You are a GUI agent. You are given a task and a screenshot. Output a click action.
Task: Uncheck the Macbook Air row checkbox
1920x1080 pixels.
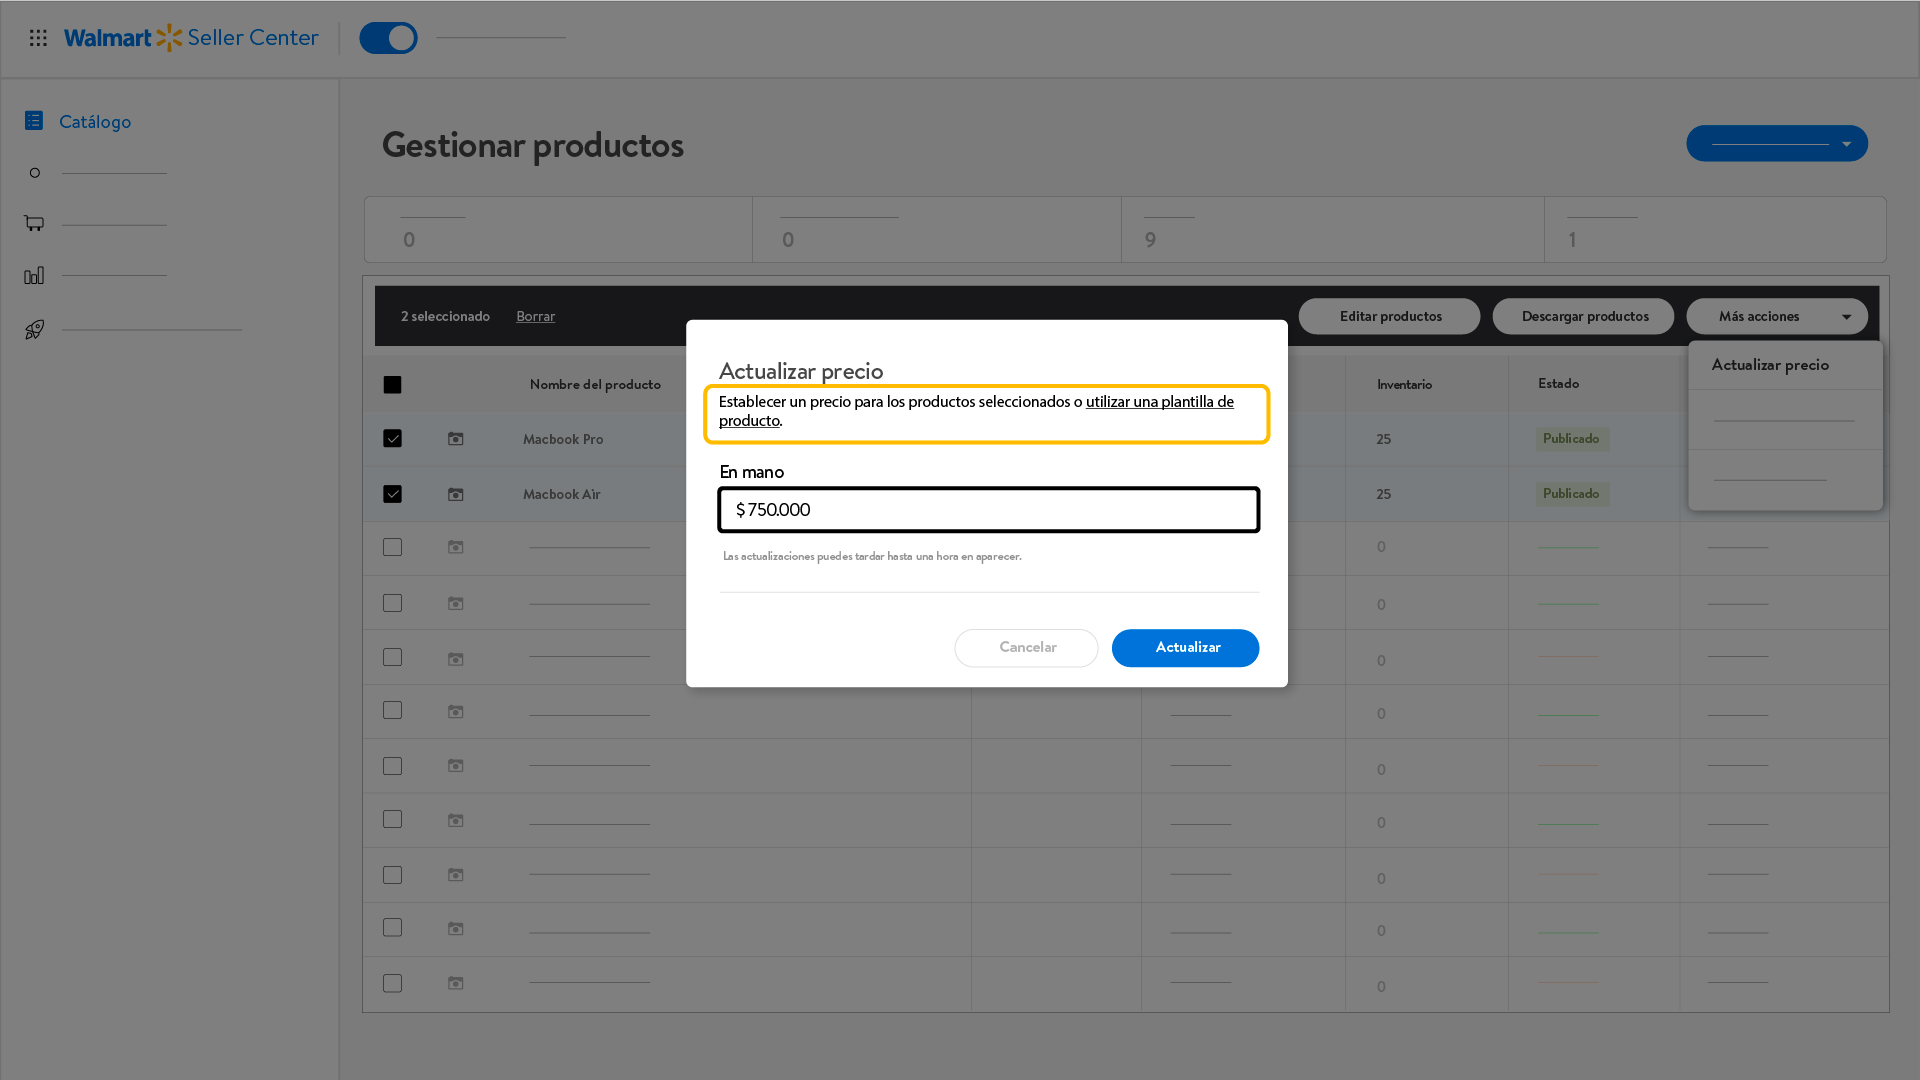[392, 494]
